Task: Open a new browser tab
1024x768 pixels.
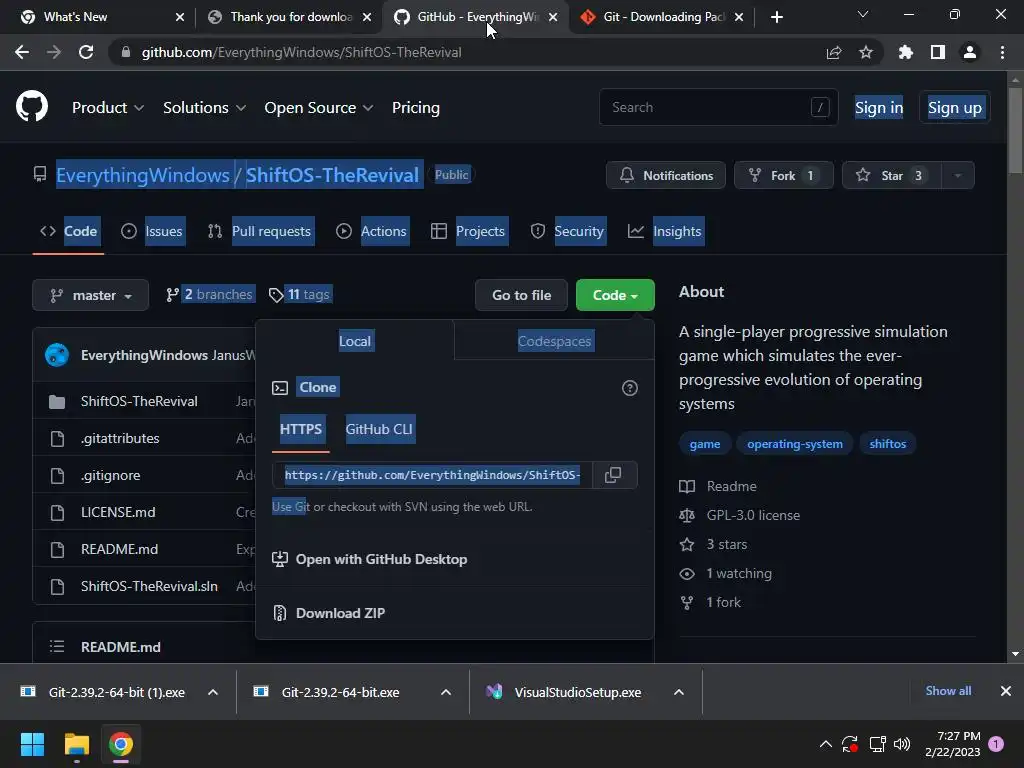Action: 776,17
